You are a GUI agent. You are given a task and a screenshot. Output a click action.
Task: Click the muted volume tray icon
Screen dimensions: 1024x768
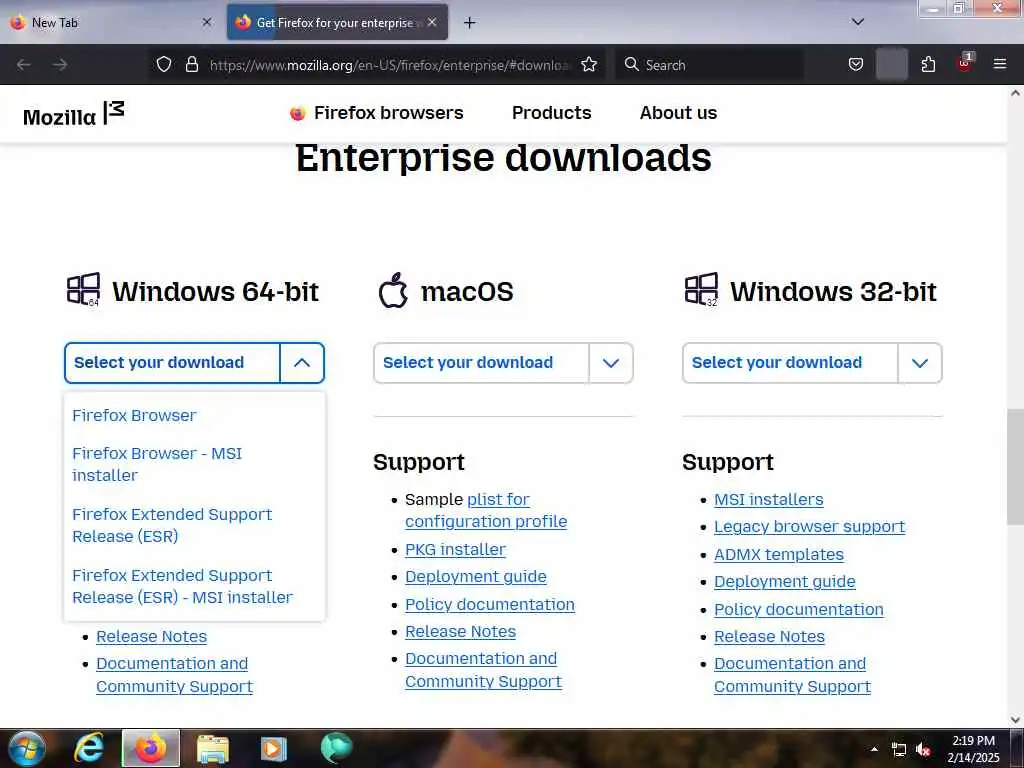point(923,750)
